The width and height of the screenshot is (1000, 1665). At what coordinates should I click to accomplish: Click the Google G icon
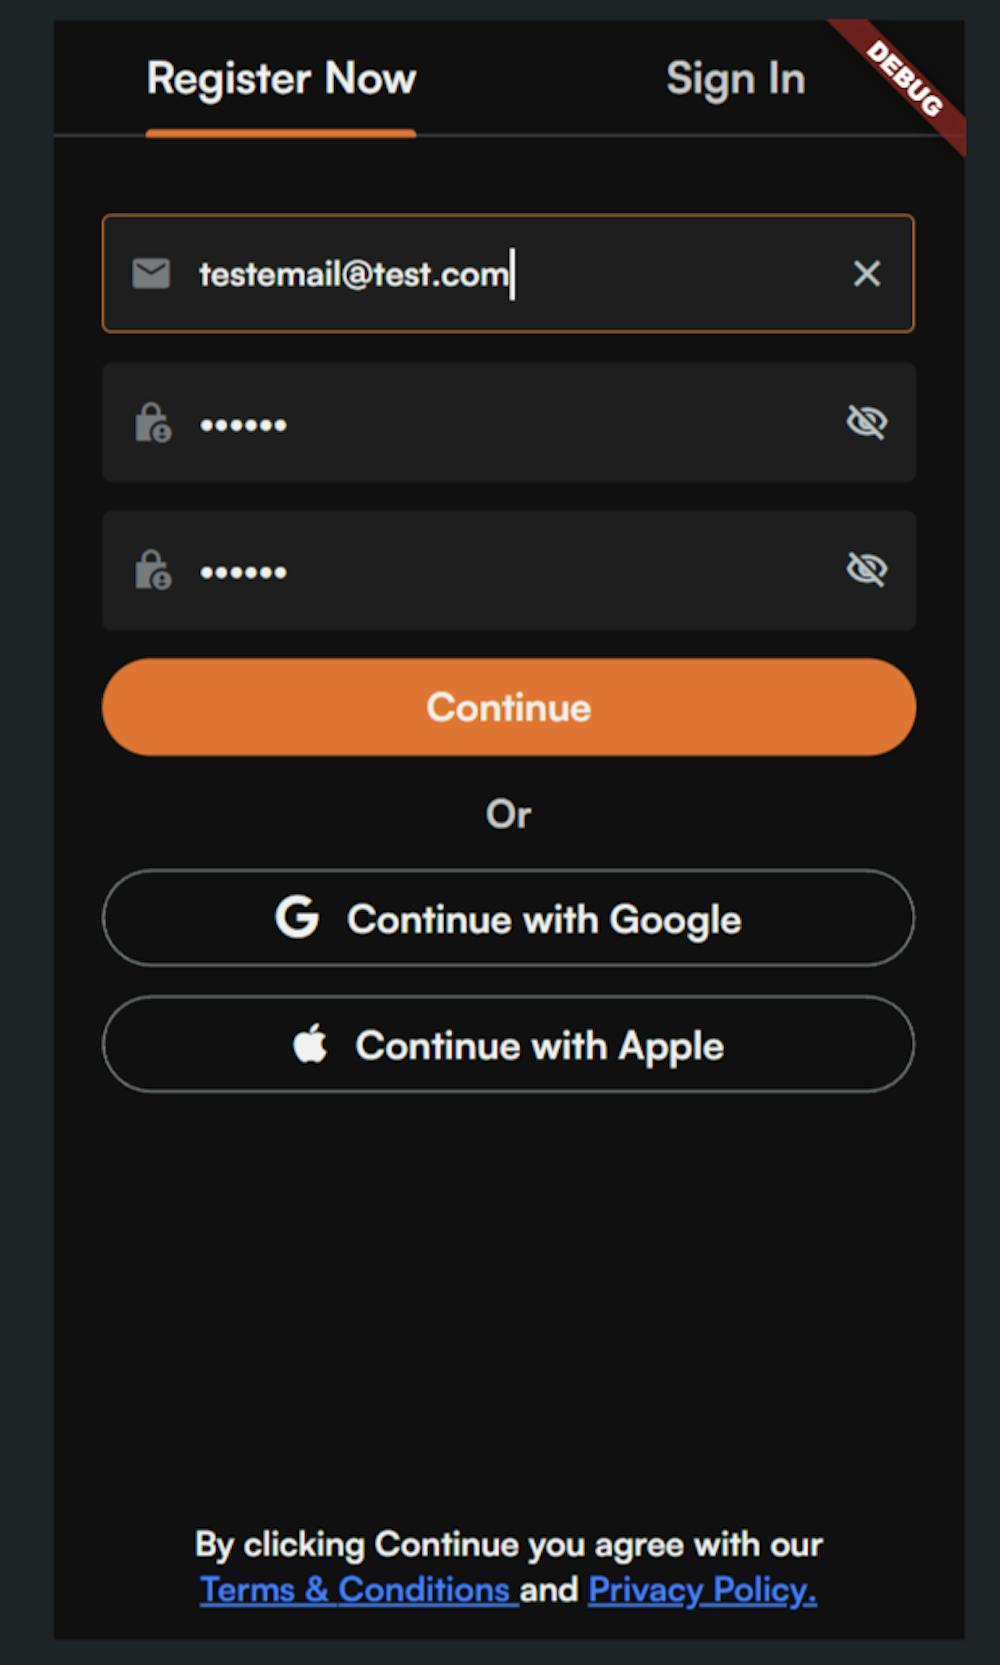(299, 918)
